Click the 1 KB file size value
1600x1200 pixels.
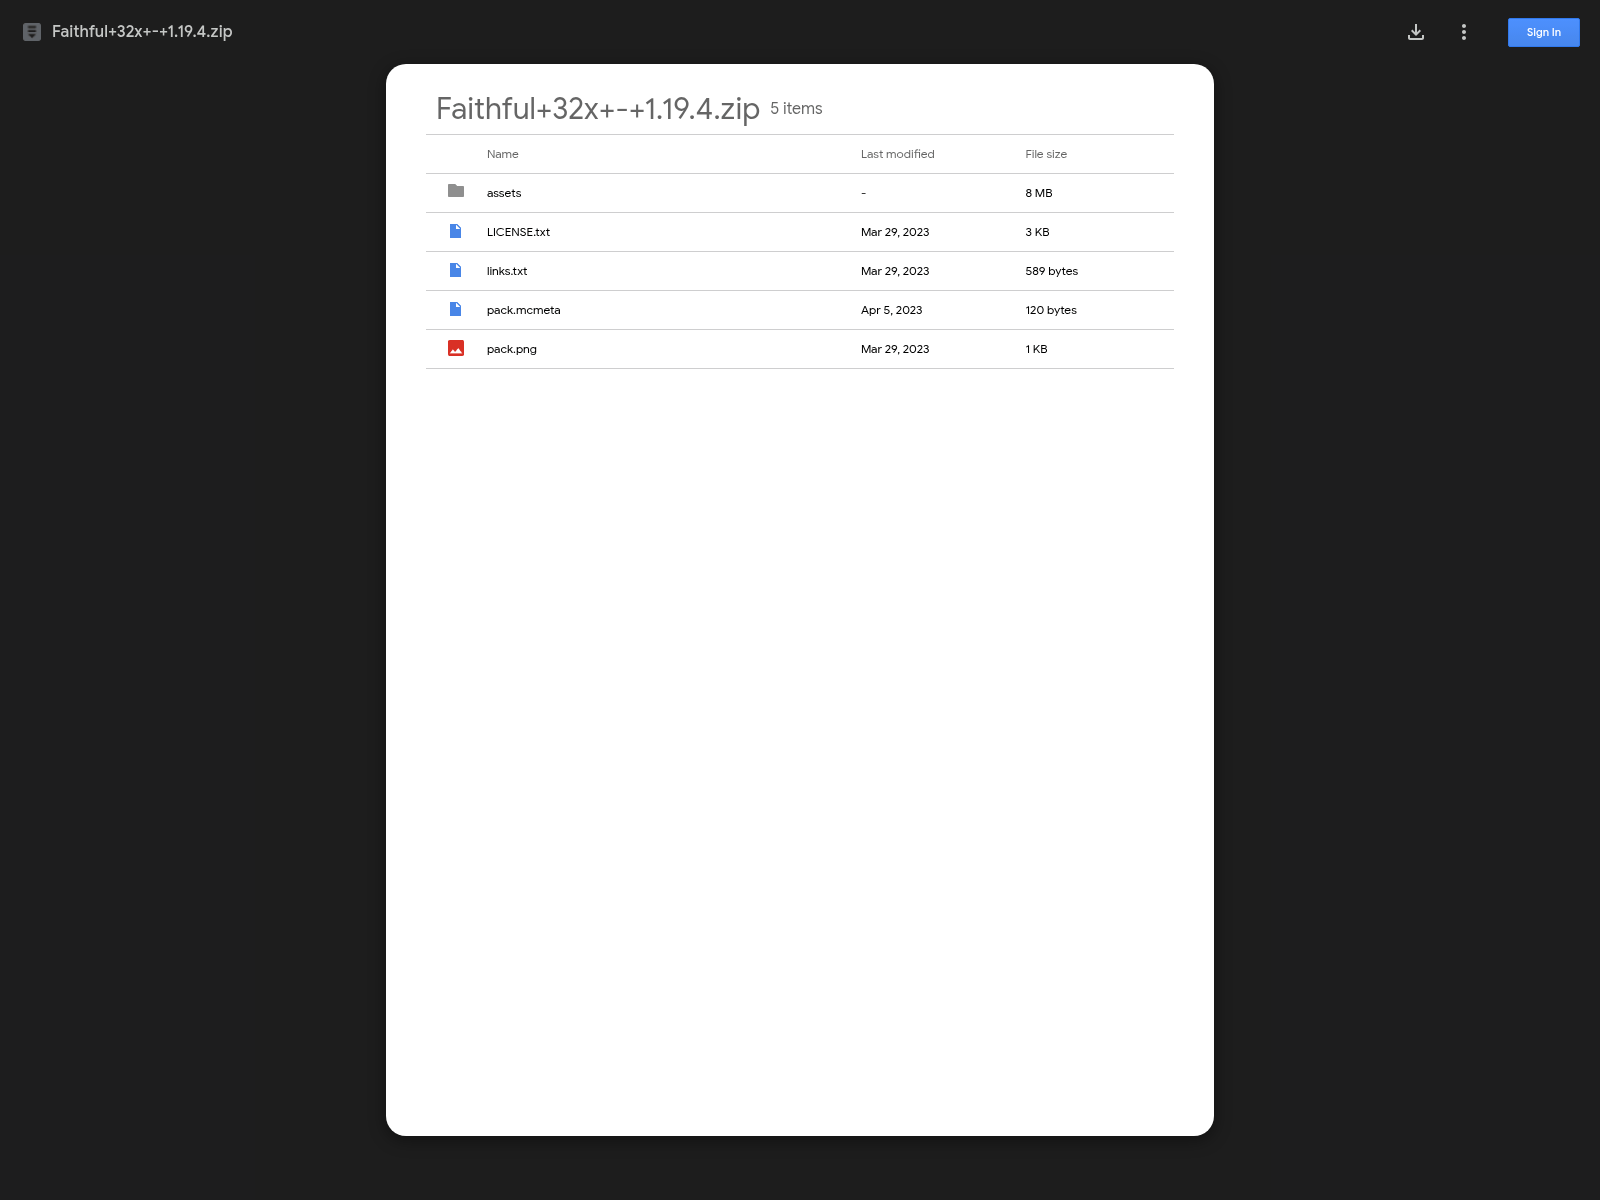[1036, 349]
